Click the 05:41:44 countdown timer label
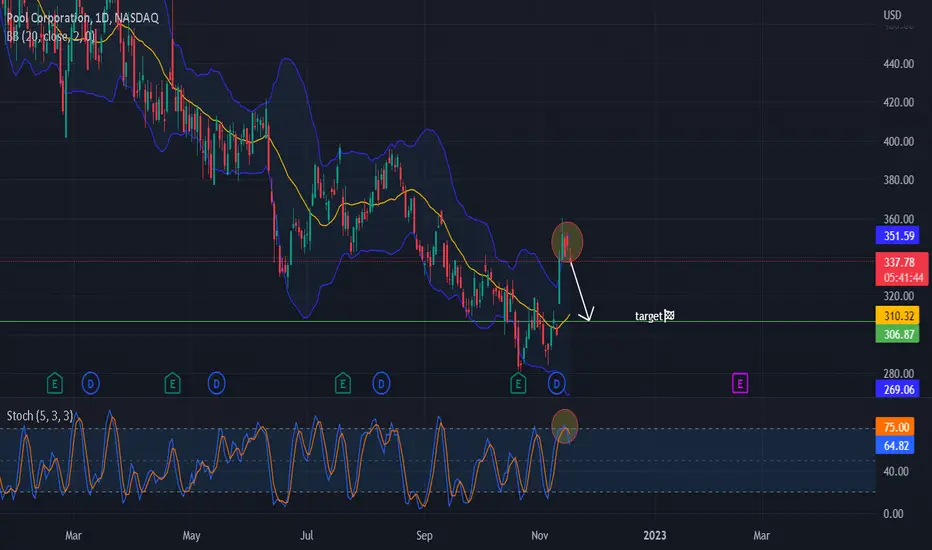Screen dimensions: 932x550 point(903,278)
